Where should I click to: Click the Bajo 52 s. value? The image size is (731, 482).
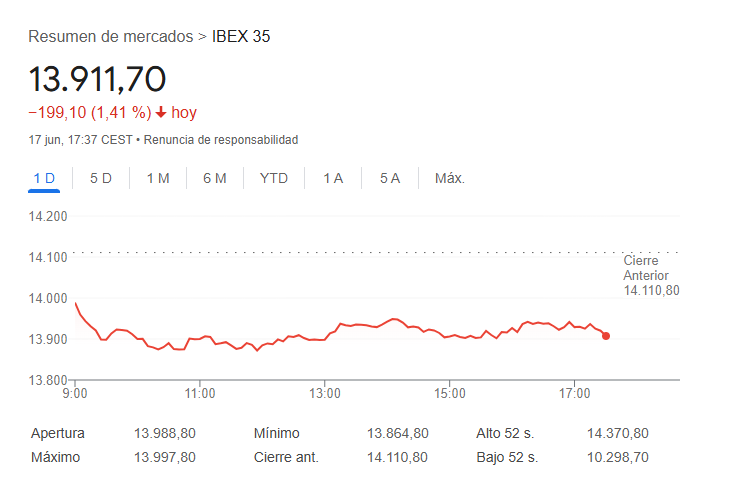pos(618,457)
